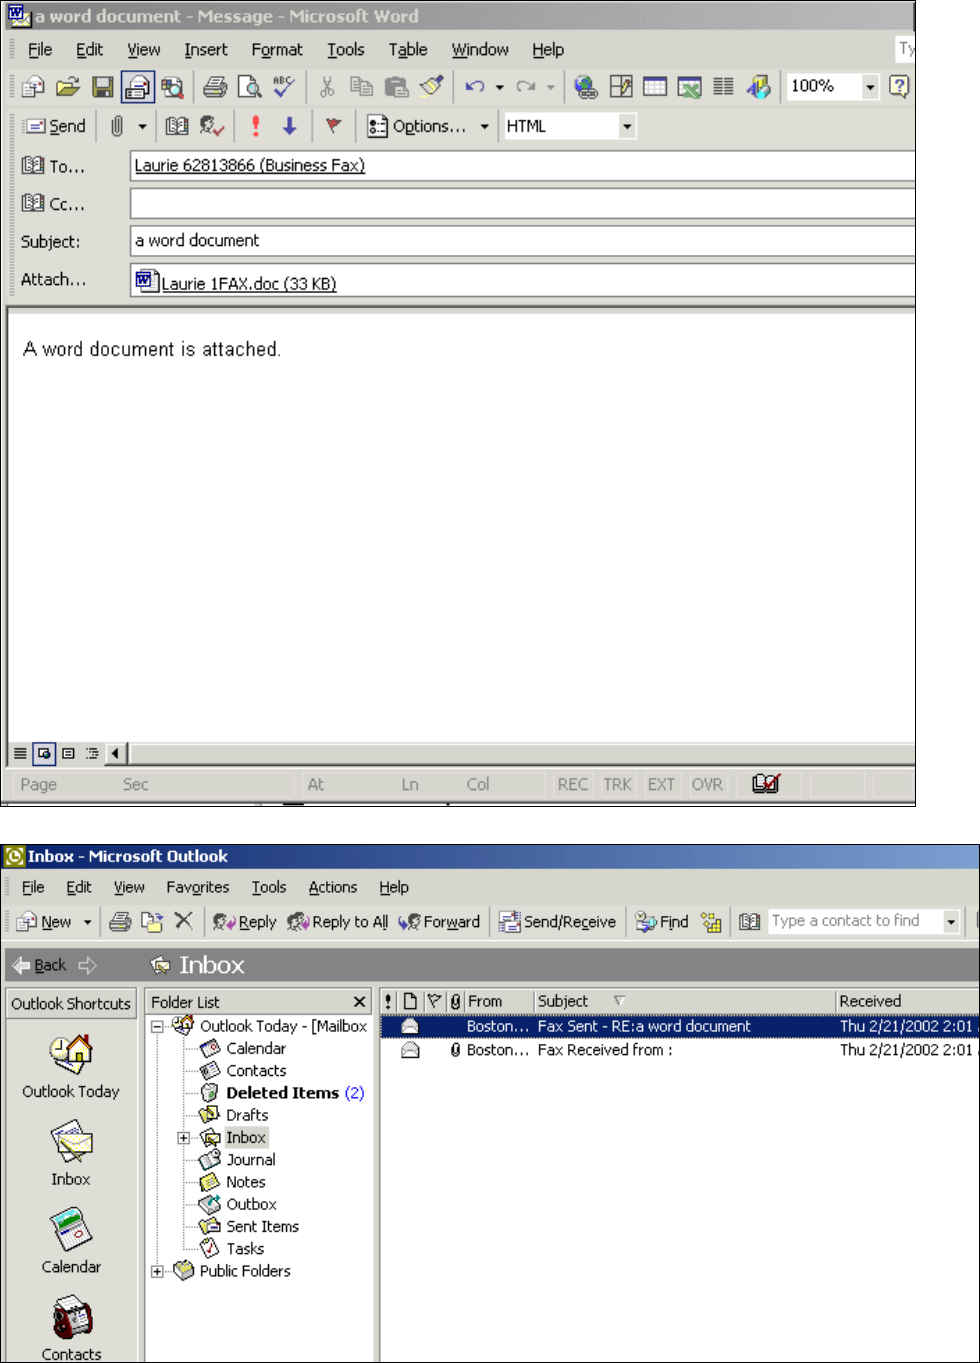
Task: Set message importance to high with the red exclamation mark
Action: [256, 126]
